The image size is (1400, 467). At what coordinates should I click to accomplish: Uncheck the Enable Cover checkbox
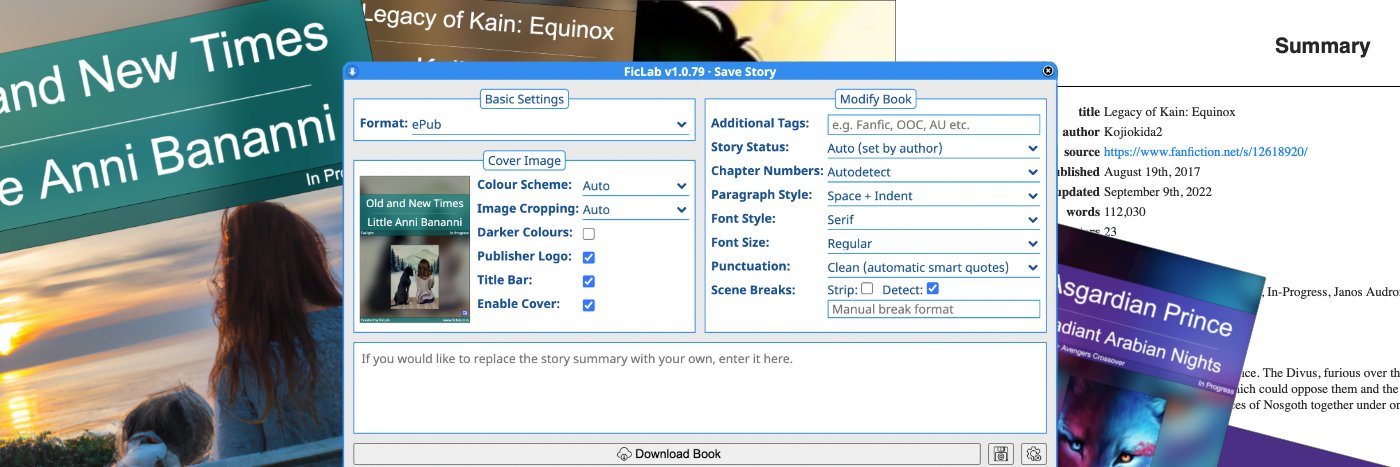pyautogui.click(x=589, y=305)
